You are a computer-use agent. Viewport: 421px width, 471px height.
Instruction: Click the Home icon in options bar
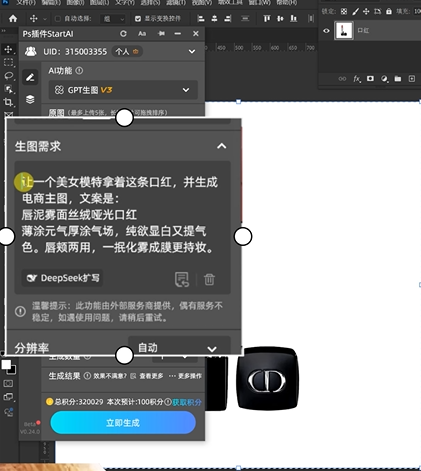[13, 18]
